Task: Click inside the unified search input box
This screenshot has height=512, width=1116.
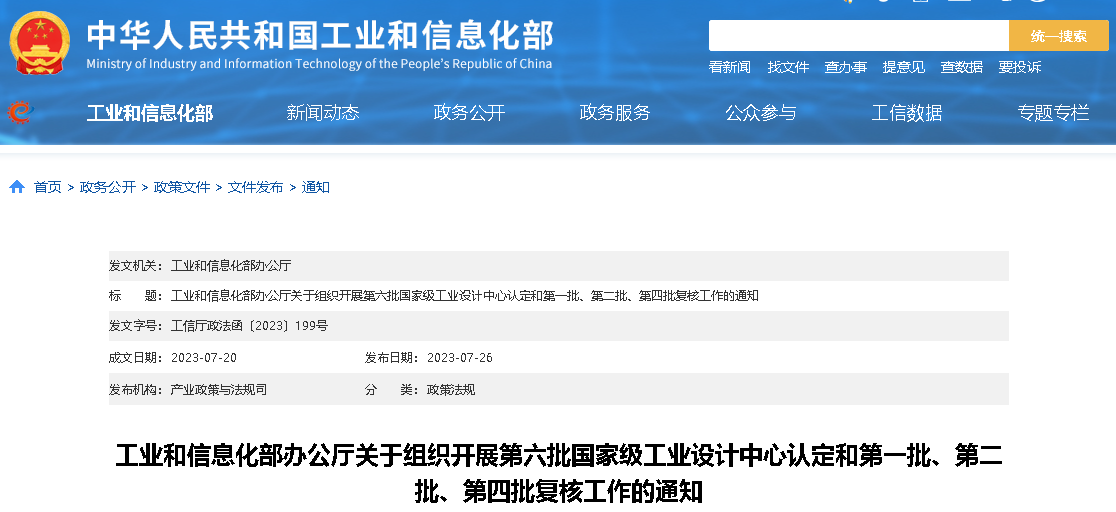Action: click(858, 36)
